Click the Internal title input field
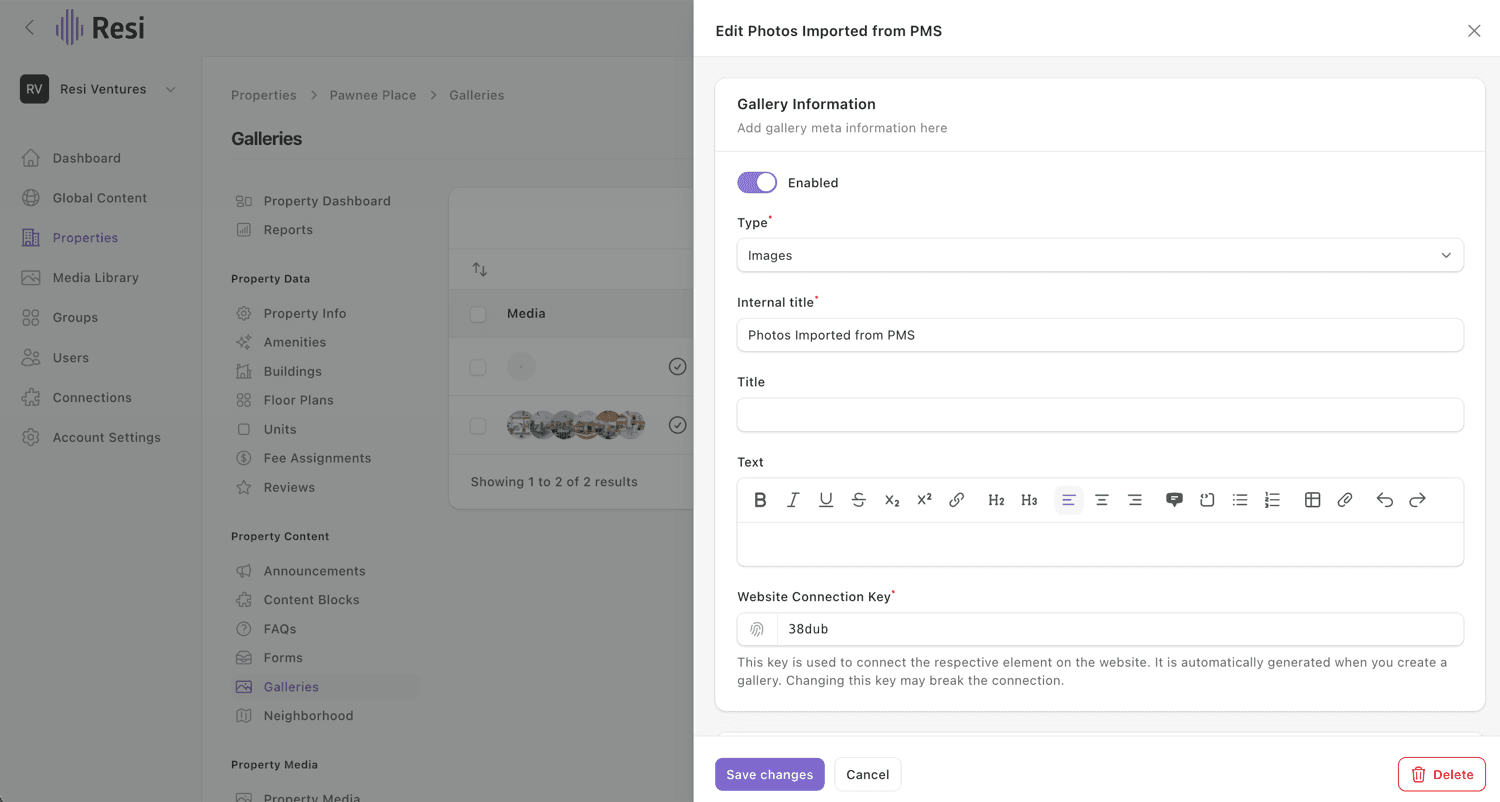1500x802 pixels. [x=1100, y=335]
